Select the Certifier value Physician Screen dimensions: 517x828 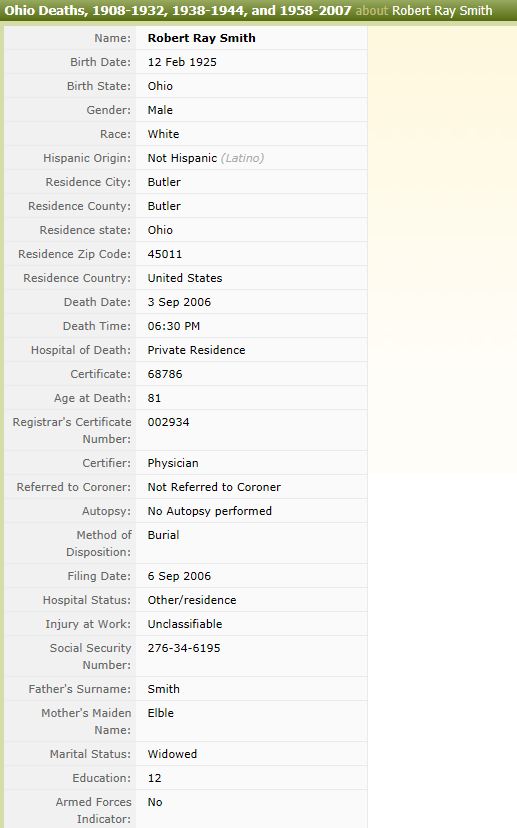(x=173, y=463)
